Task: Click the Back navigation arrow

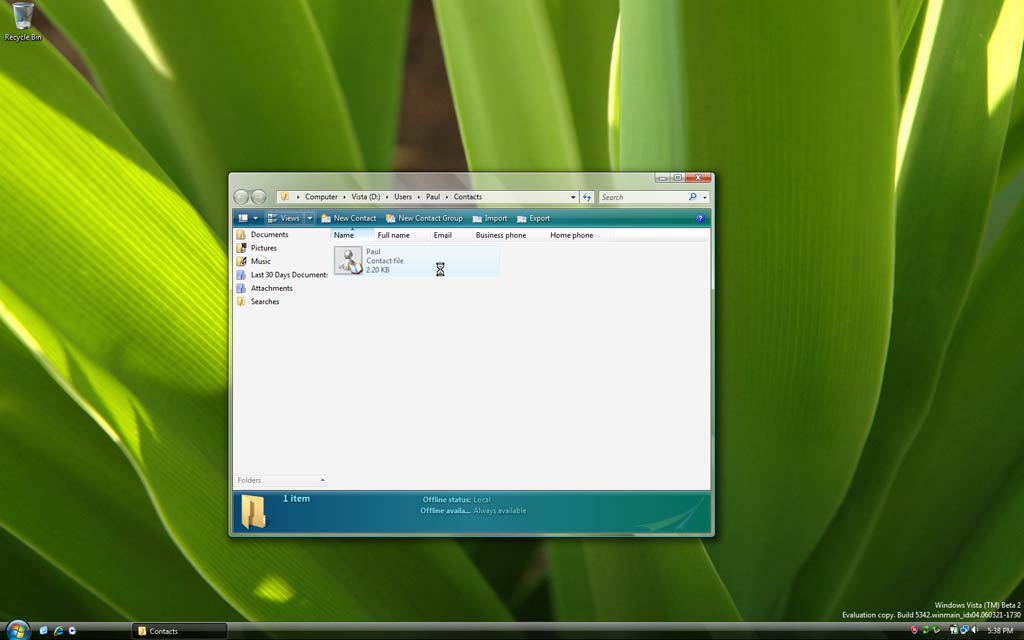Action: (x=242, y=197)
